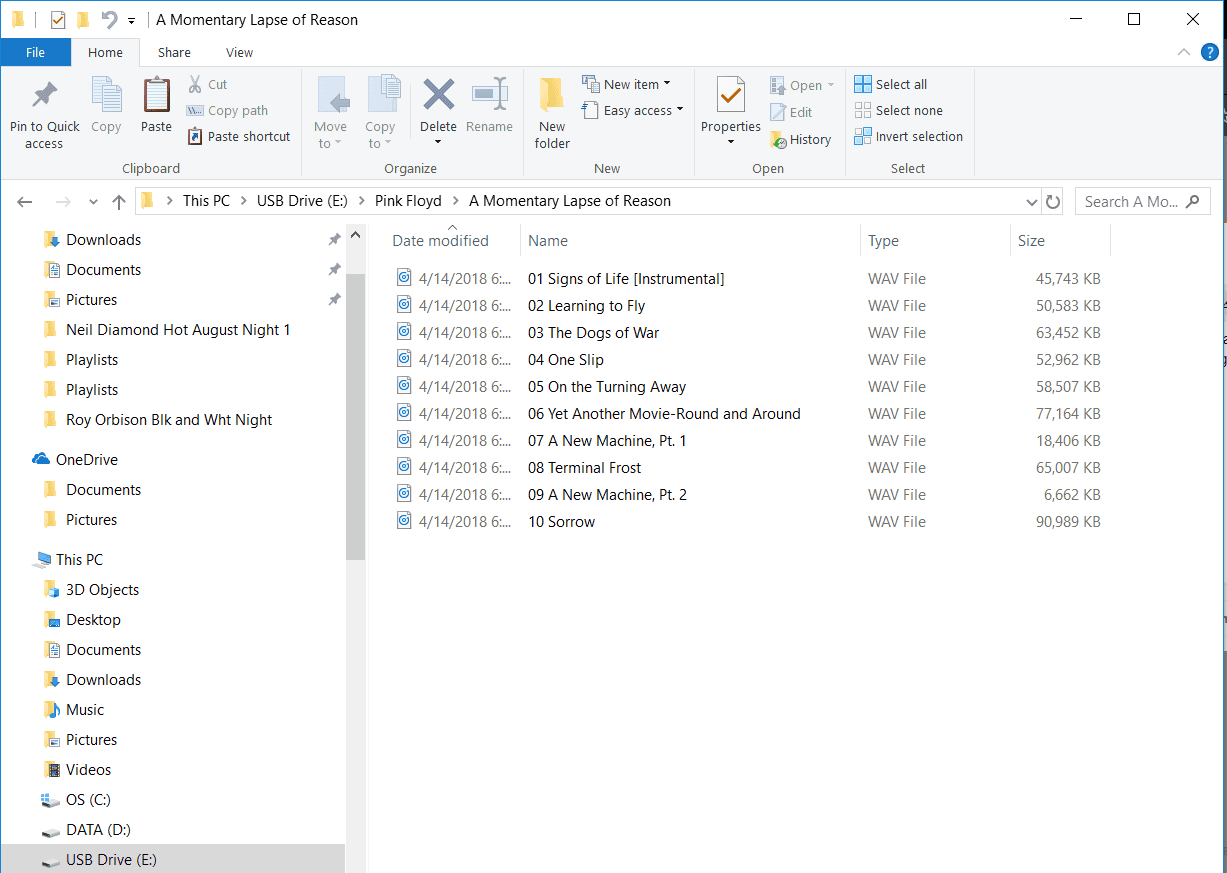Viewport: 1227px width, 873px height.
Task: Click the Delete red X icon
Action: tap(438, 95)
